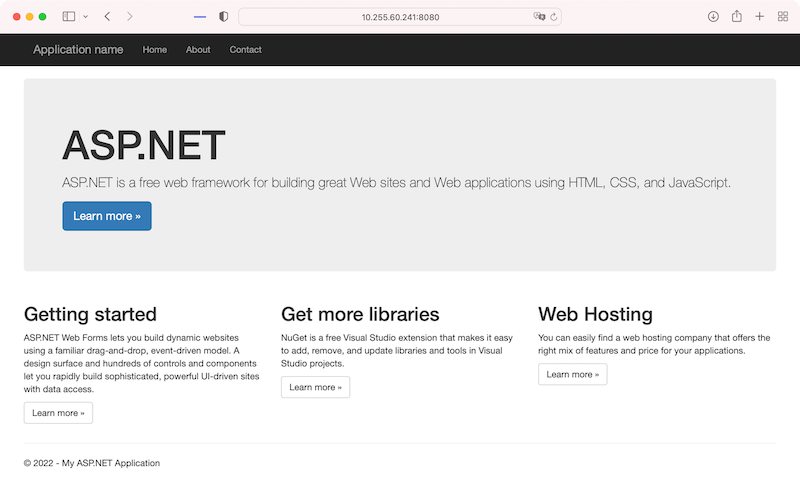Click Learn more under Web Hosting
This screenshot has height=490, width=800.
click(572, 374)
